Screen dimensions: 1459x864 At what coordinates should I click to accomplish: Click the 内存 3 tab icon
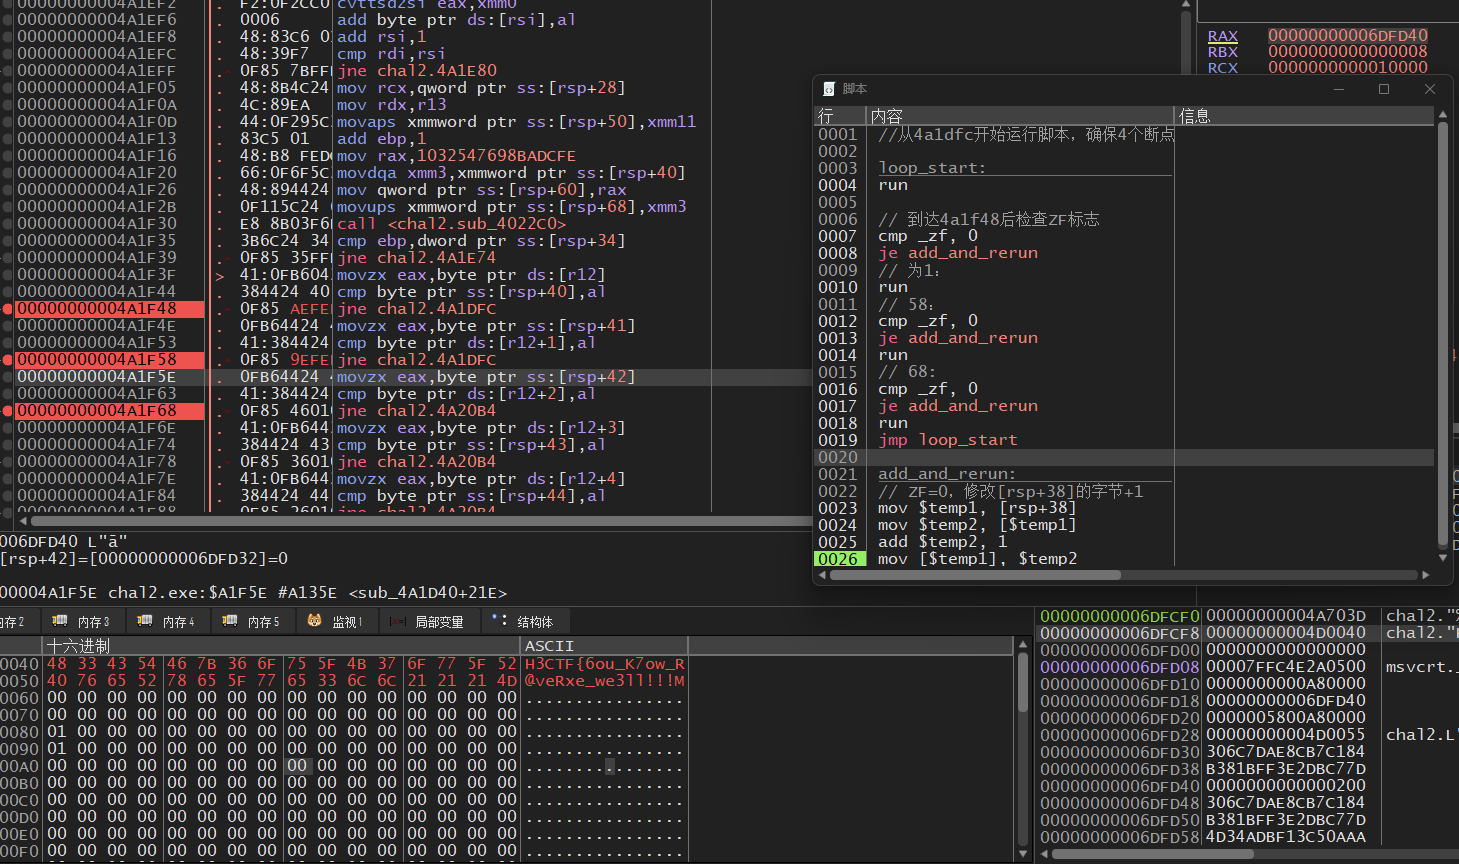(60, 621)
